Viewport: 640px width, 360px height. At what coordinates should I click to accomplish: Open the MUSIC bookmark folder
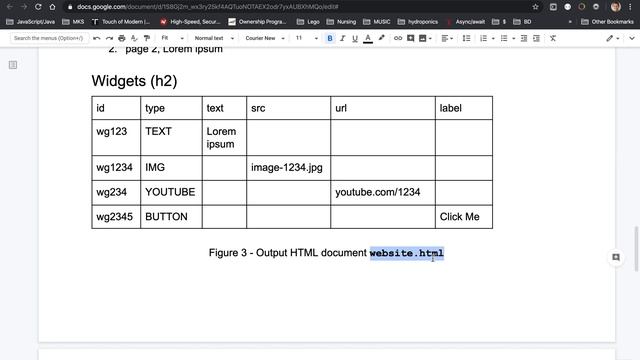[x=377, y=22]
